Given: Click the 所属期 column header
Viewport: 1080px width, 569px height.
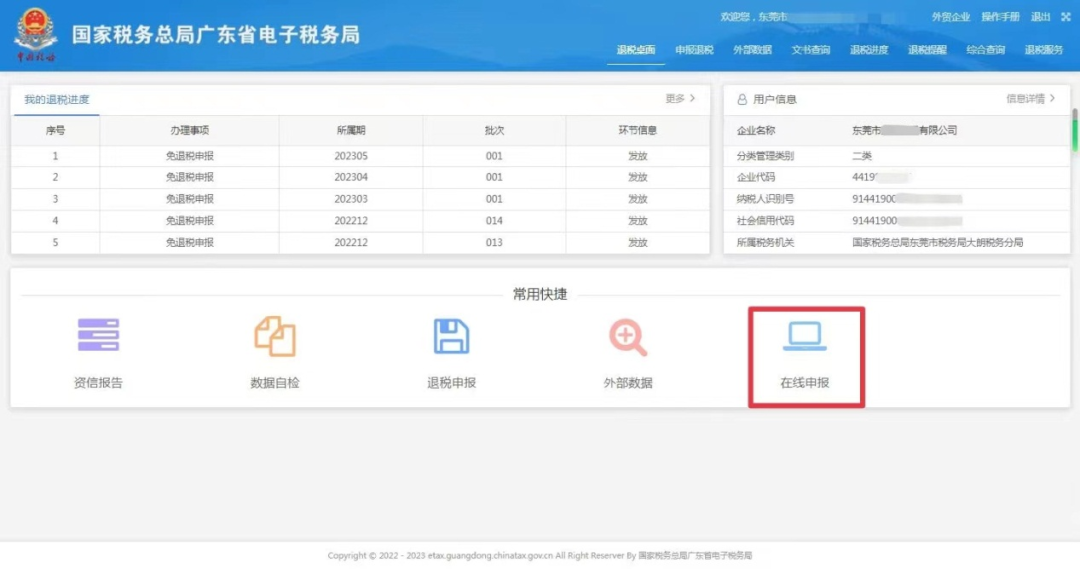Looking at the screenshot, I should tap(351, 130).
